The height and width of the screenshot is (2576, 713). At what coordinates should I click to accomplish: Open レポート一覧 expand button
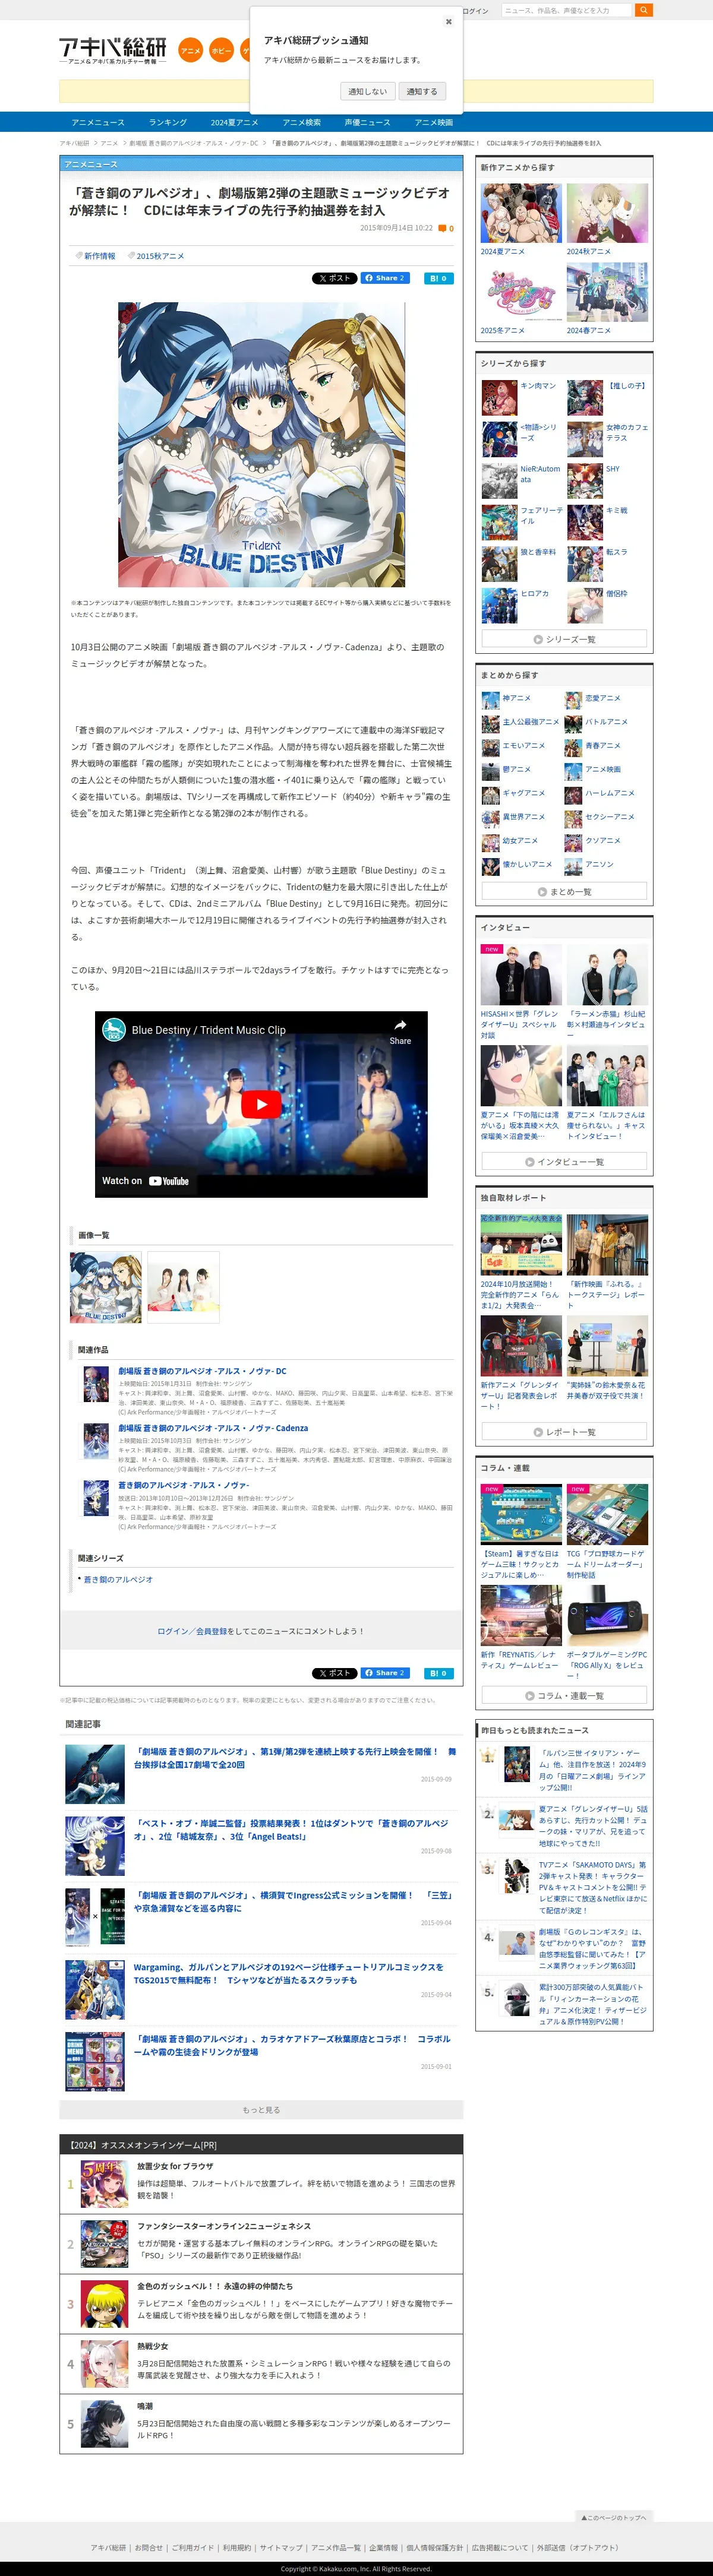pos(564,1432)
